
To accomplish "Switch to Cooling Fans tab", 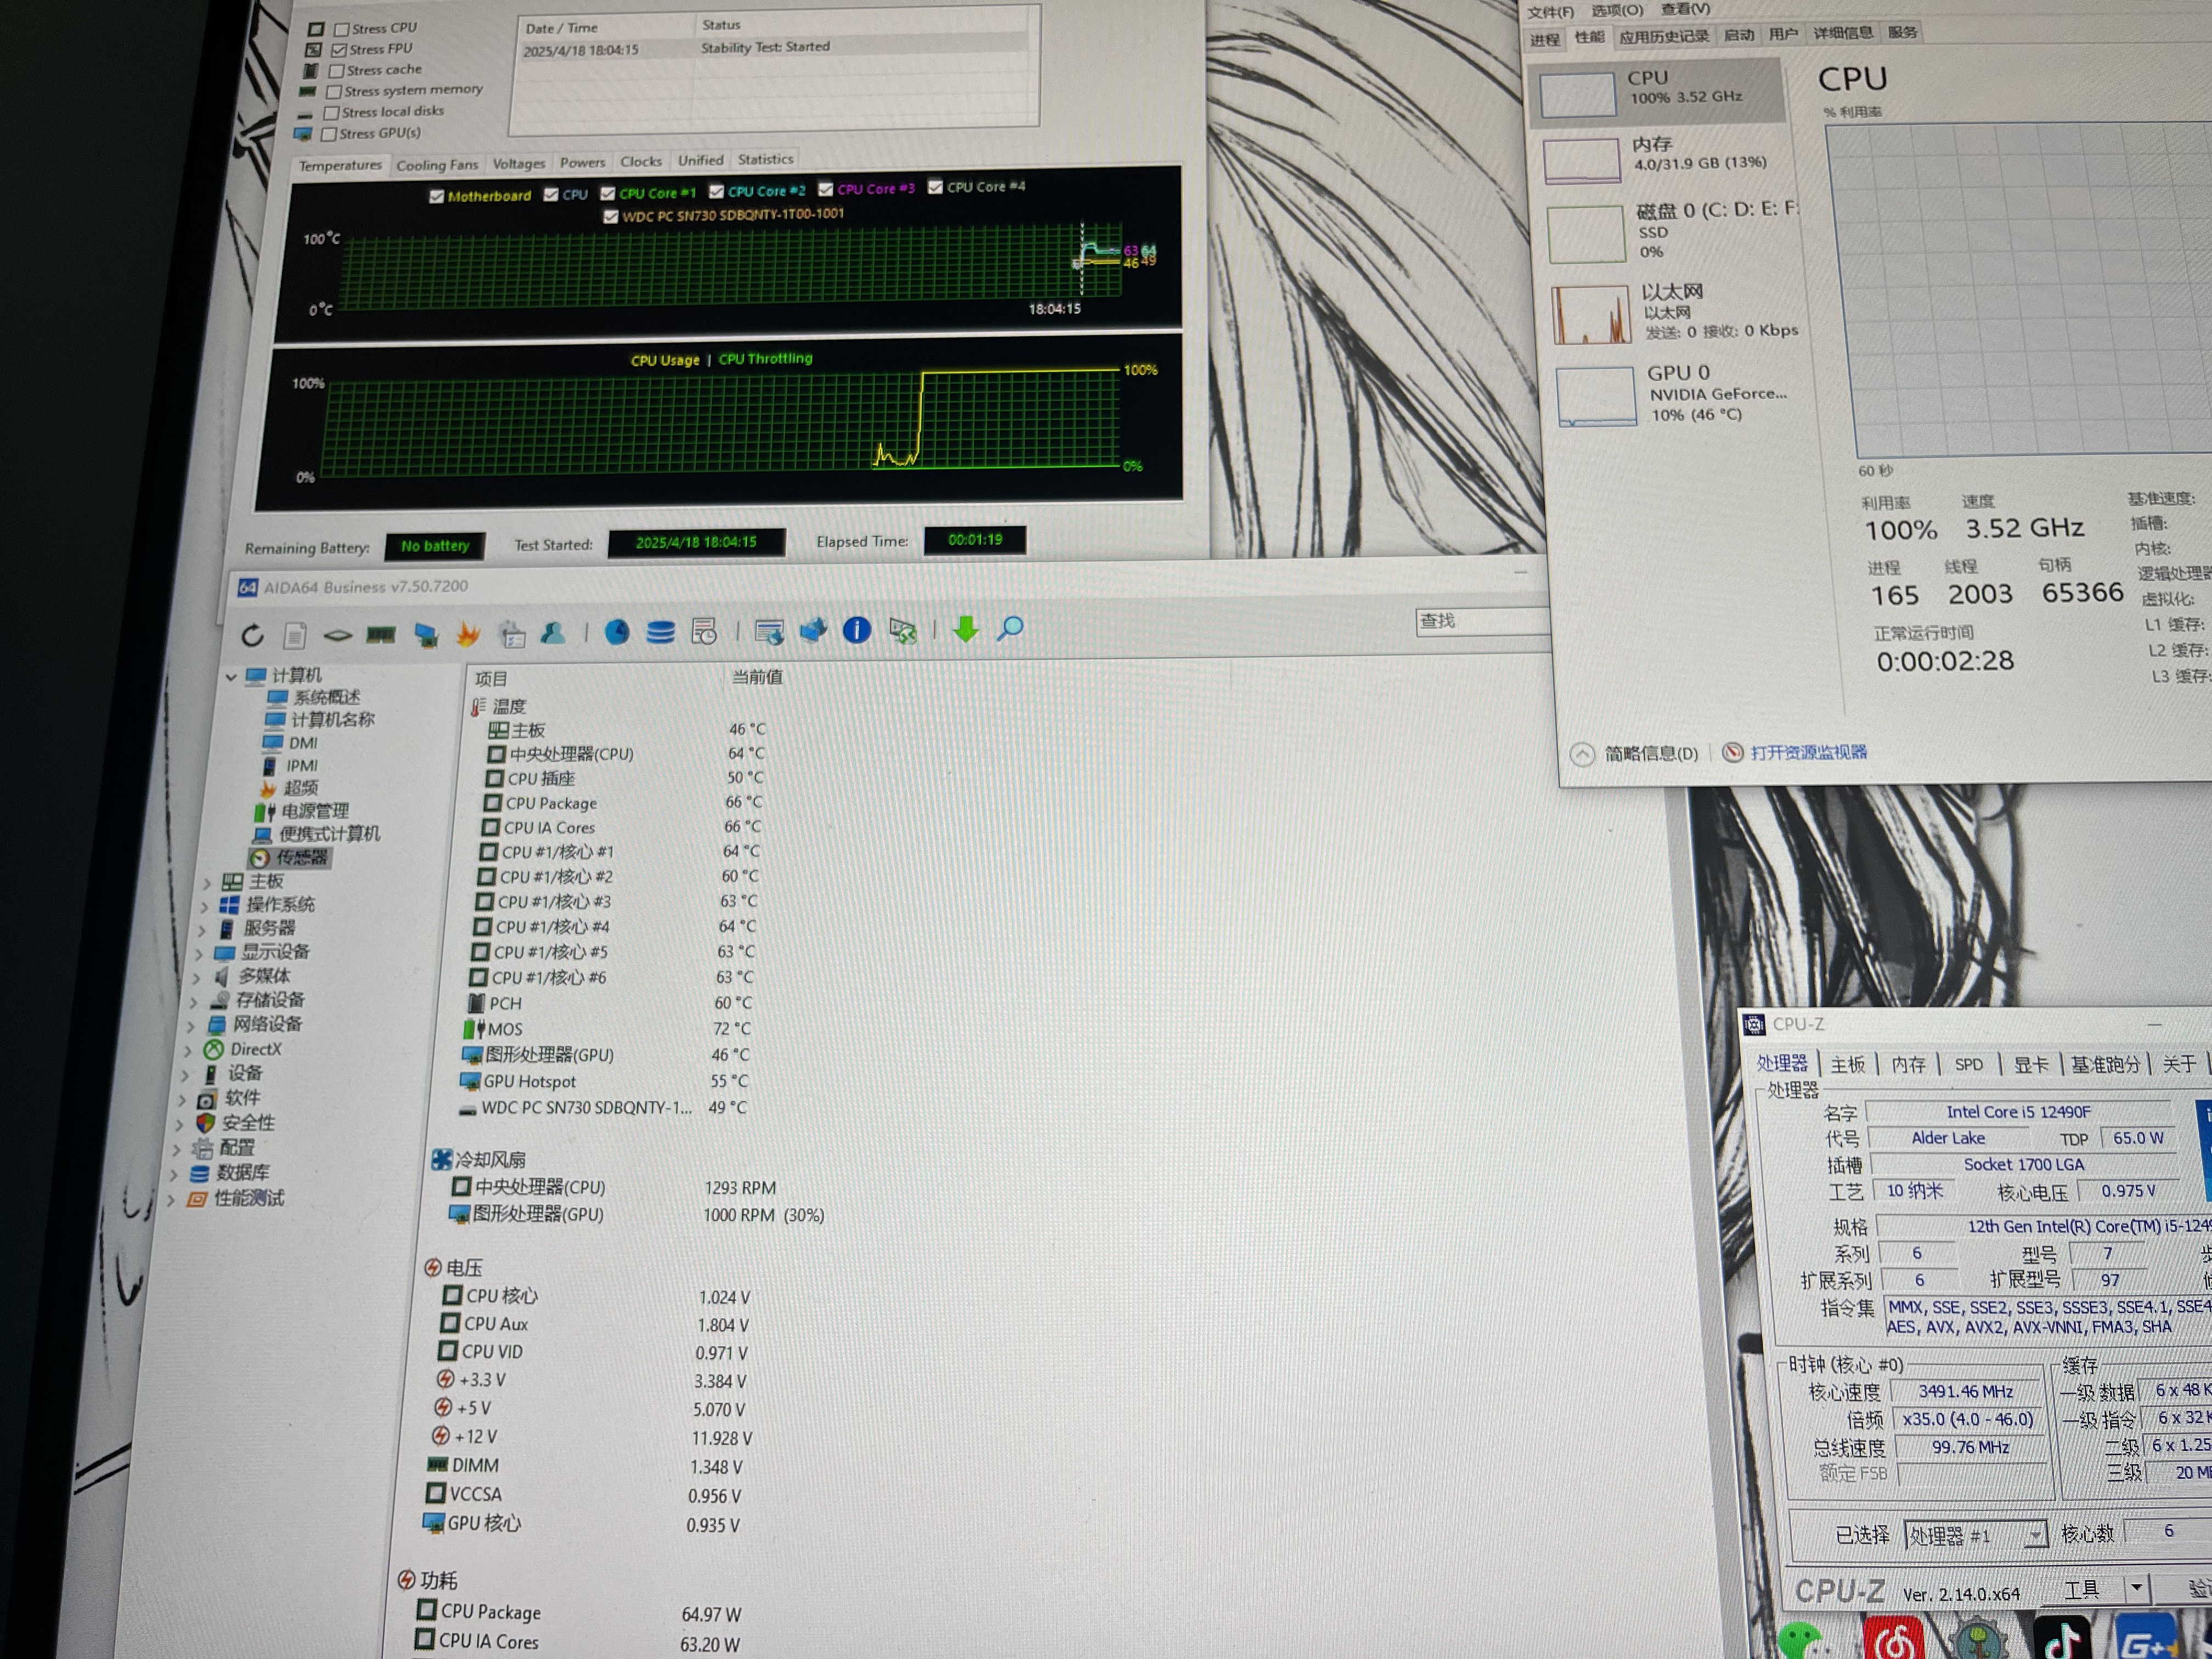I will (437, 165).
